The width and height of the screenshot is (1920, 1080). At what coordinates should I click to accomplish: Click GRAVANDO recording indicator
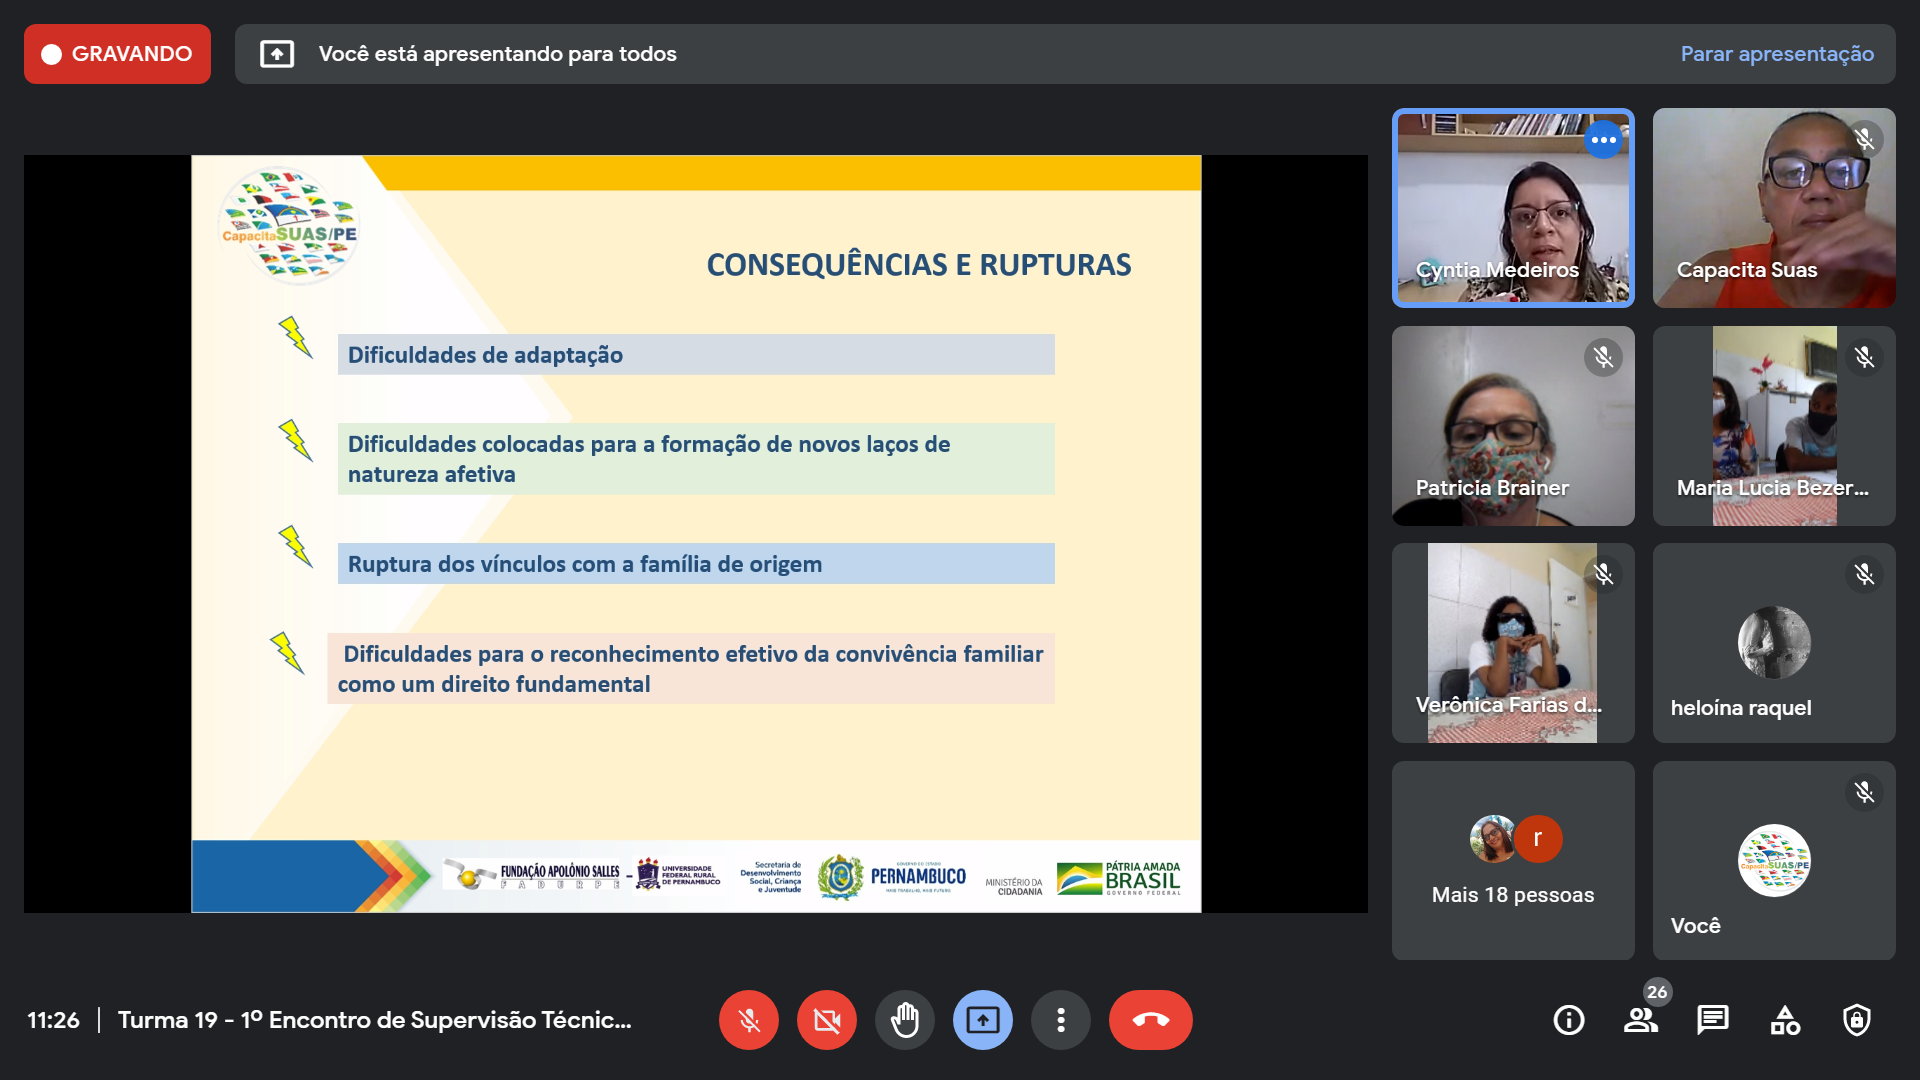[117, 54]
